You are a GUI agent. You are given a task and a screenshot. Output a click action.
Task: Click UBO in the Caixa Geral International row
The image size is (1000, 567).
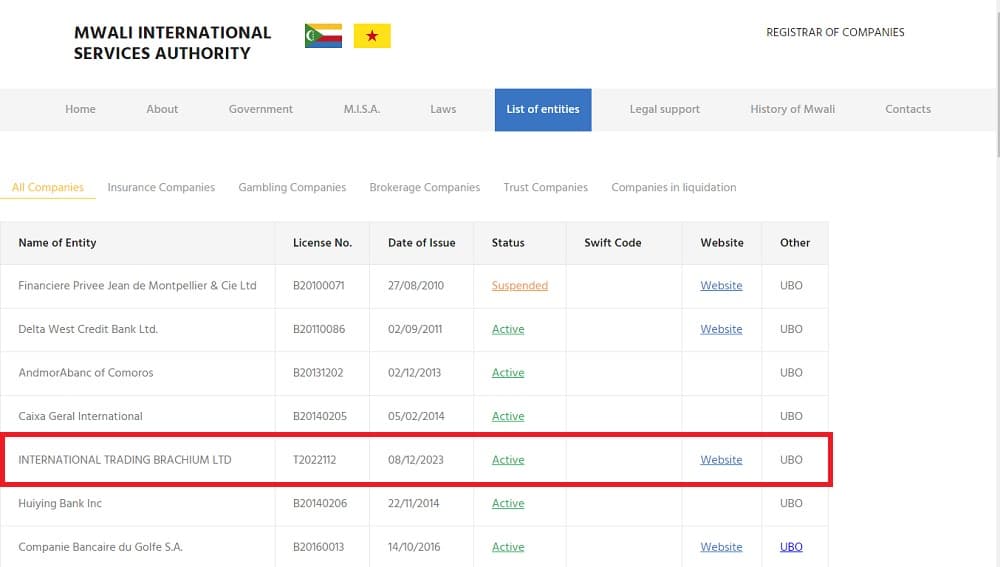click(x=791, y=416)
